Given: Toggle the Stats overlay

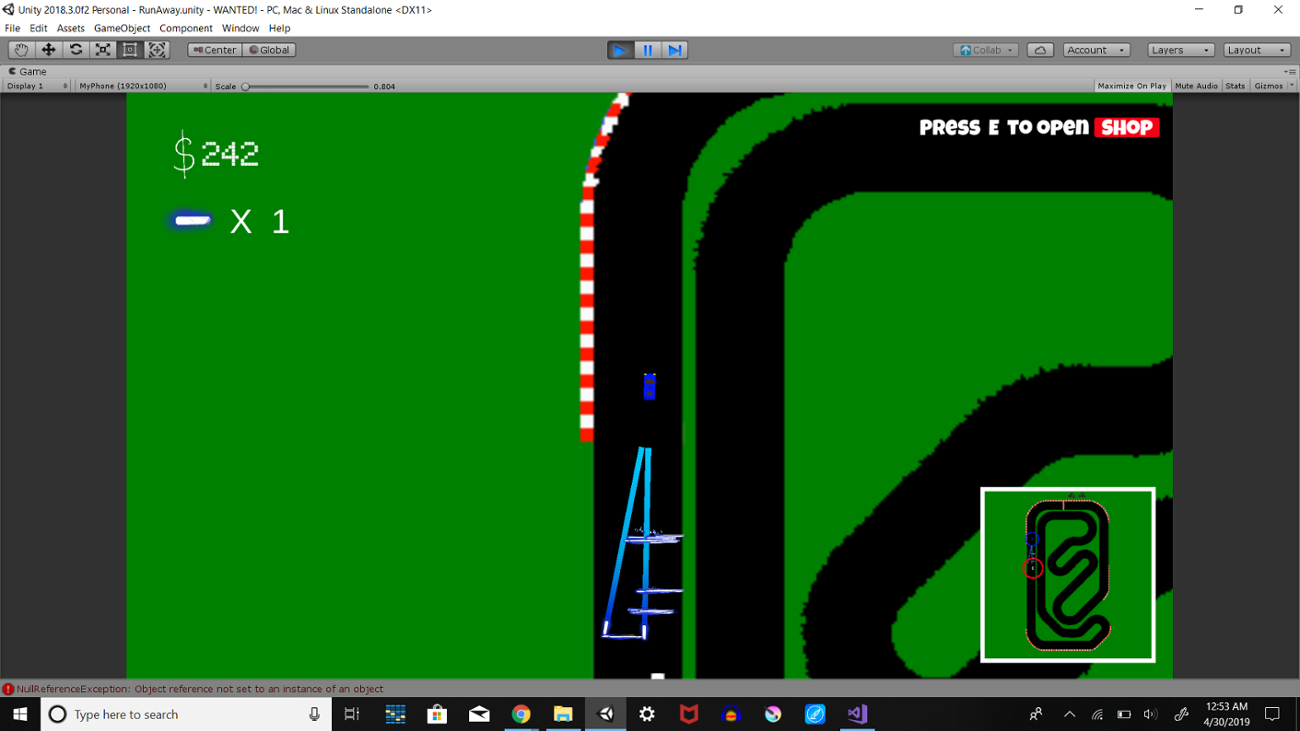Looking at the screenshot, I should click(x=1235, y=86).
